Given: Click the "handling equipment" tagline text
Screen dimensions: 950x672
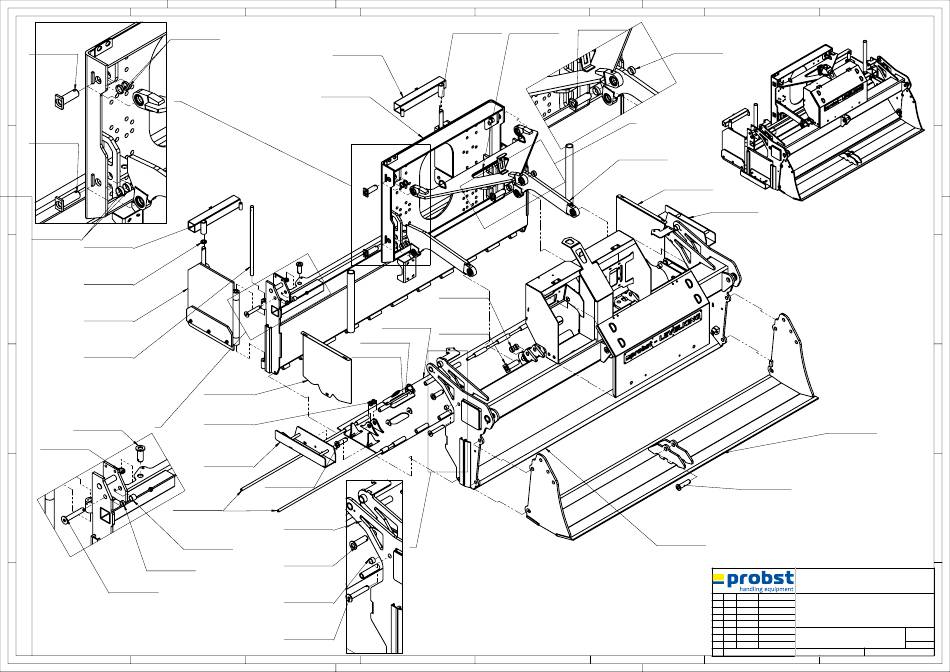Looking at the screenshot, I should [766, 589].
